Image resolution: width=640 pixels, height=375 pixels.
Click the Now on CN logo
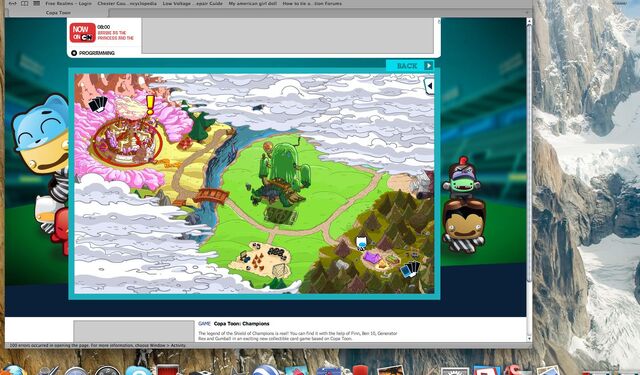tap(82, 33)
